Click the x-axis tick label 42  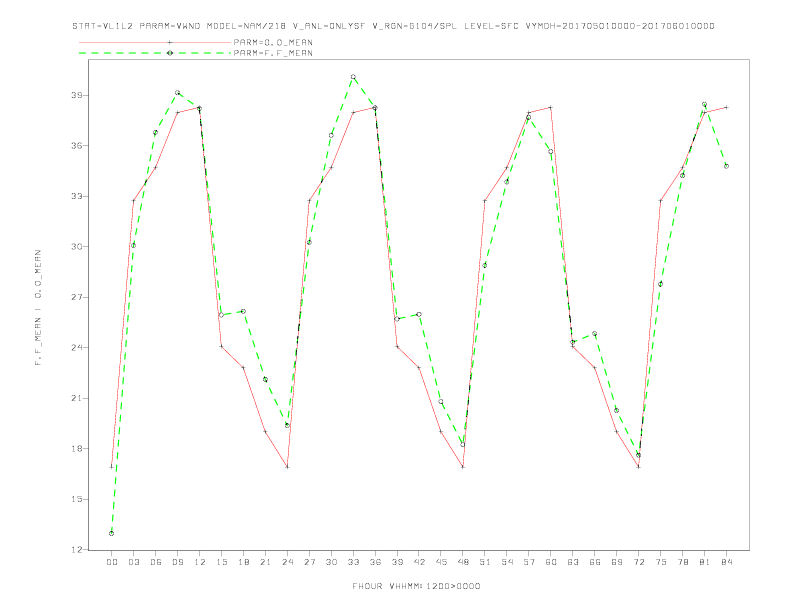[419, 562]
